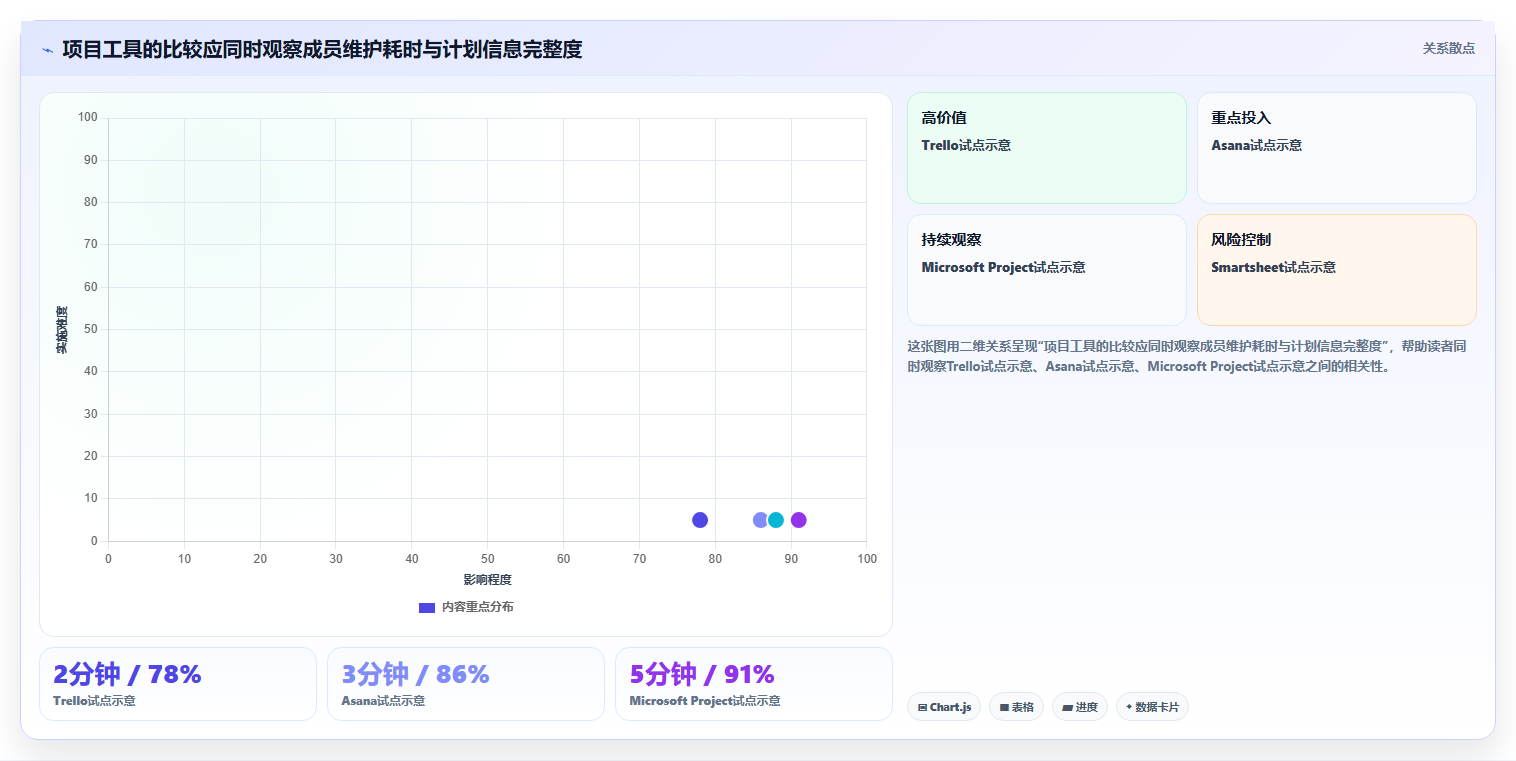This screenshot has height=761, width=1516.
Task: Click the Asana试点示意 caption under 3分钟
Action: pyautogui.click(x=383, y=701)
